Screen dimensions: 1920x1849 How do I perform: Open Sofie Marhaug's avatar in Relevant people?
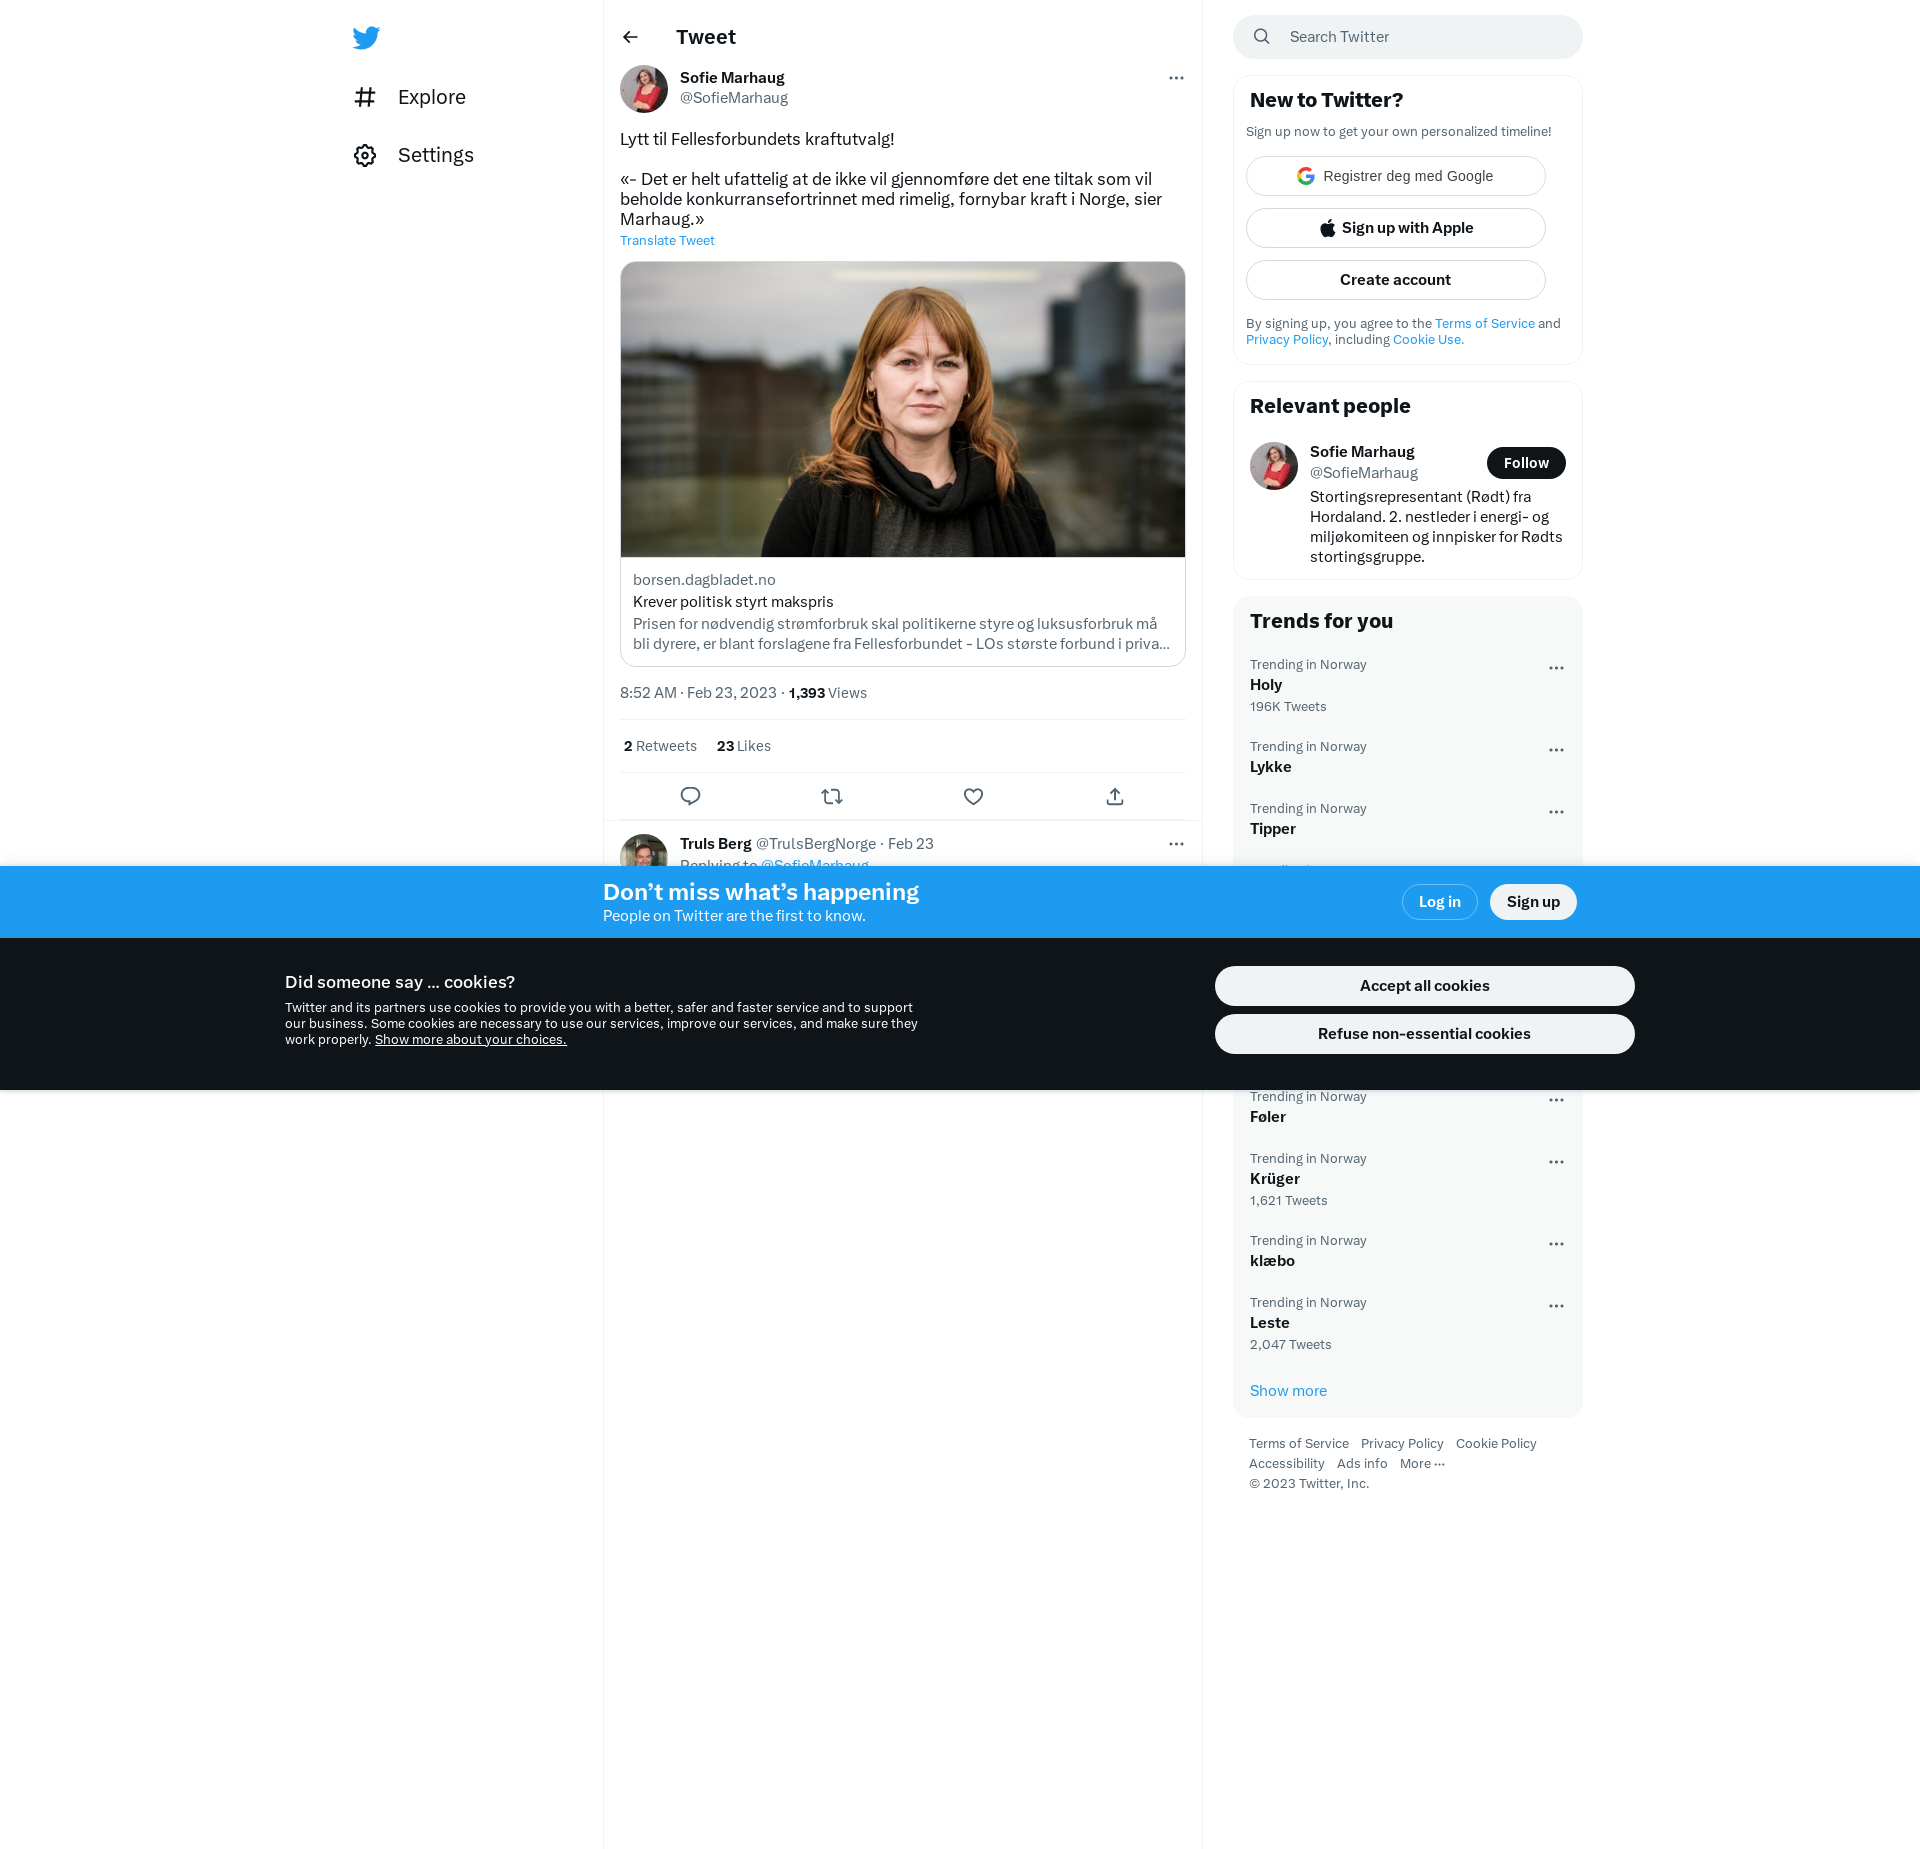(x=1274, y=466)
